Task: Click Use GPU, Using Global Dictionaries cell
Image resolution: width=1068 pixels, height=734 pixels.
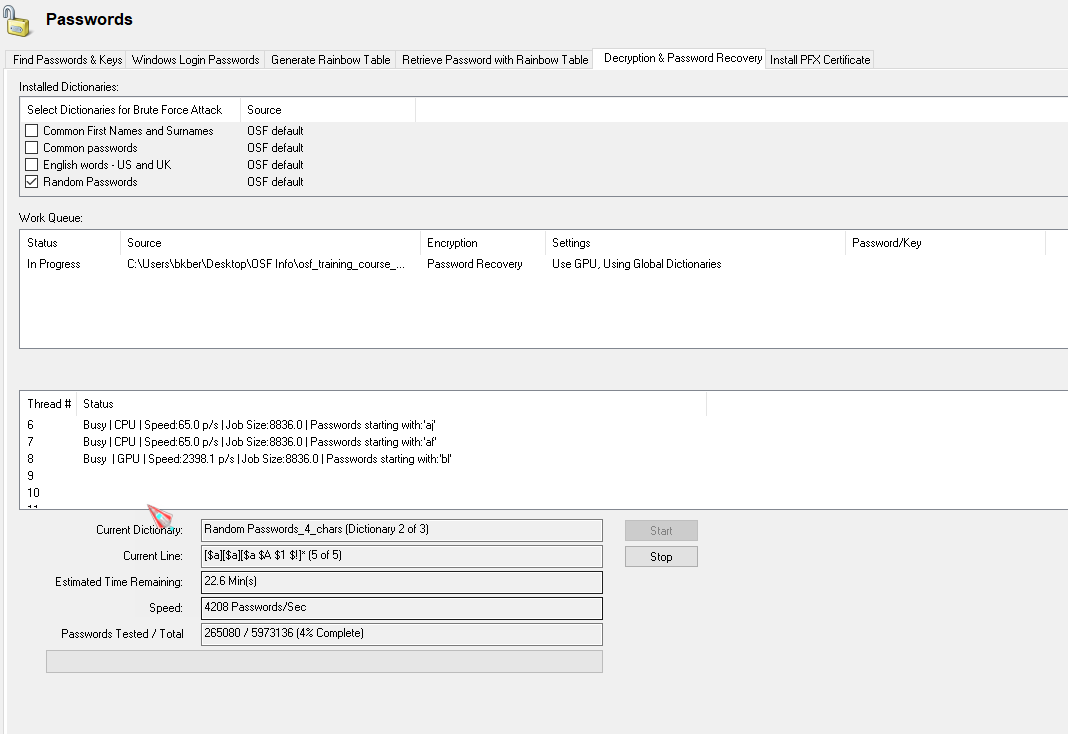Action: [x=636, y=264]
